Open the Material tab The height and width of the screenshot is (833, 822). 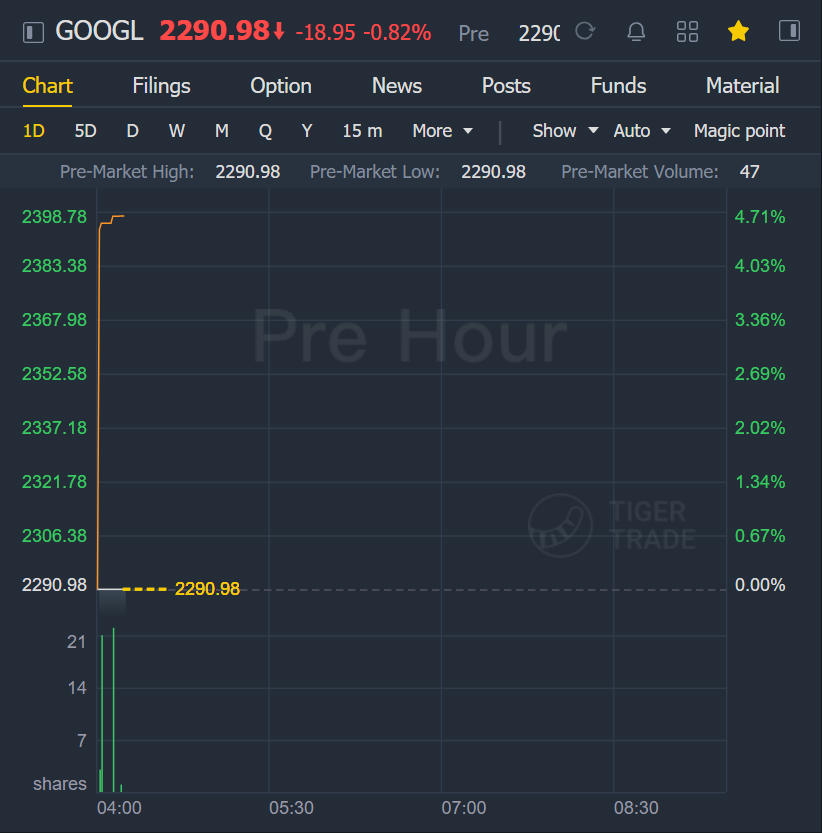pyautogui.click(x=742, y=86)
